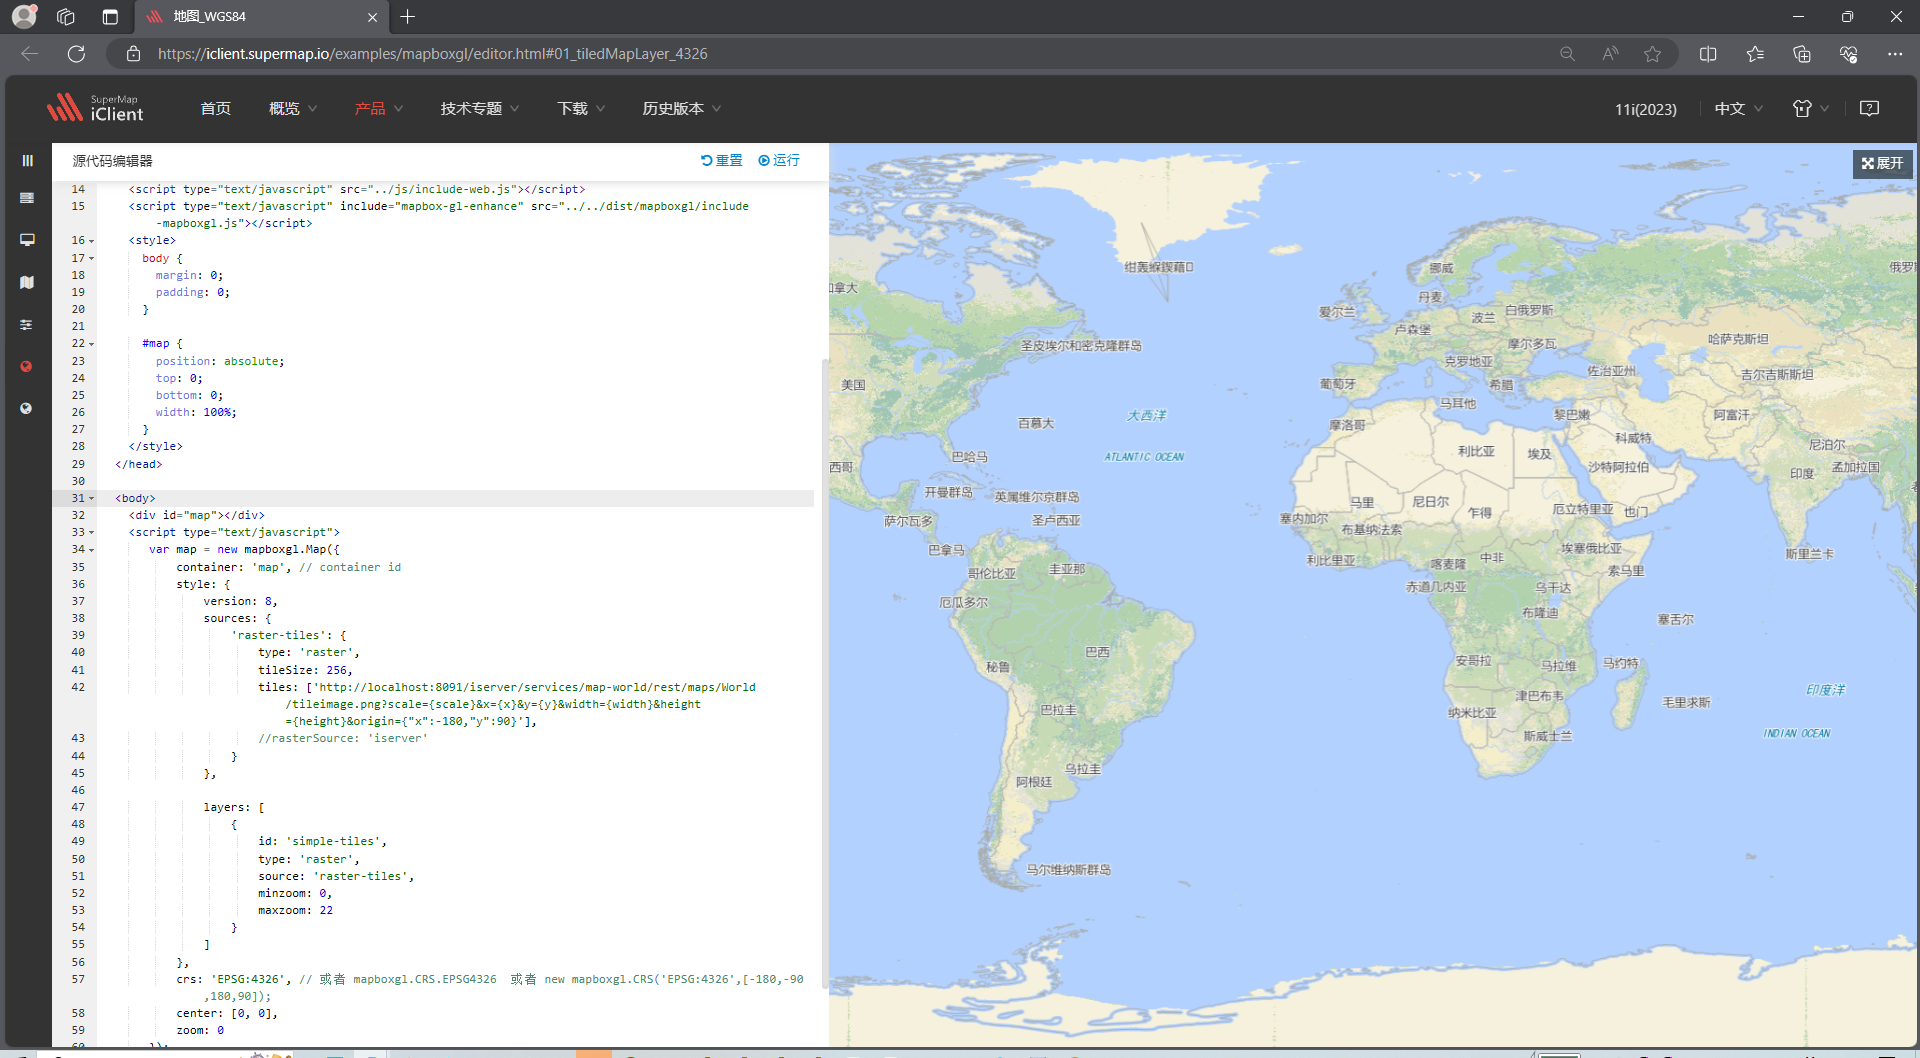This screenshot has width=1920, height=1058.
Task: Expand the 技术专题 menu
Action: click(480, 108)
